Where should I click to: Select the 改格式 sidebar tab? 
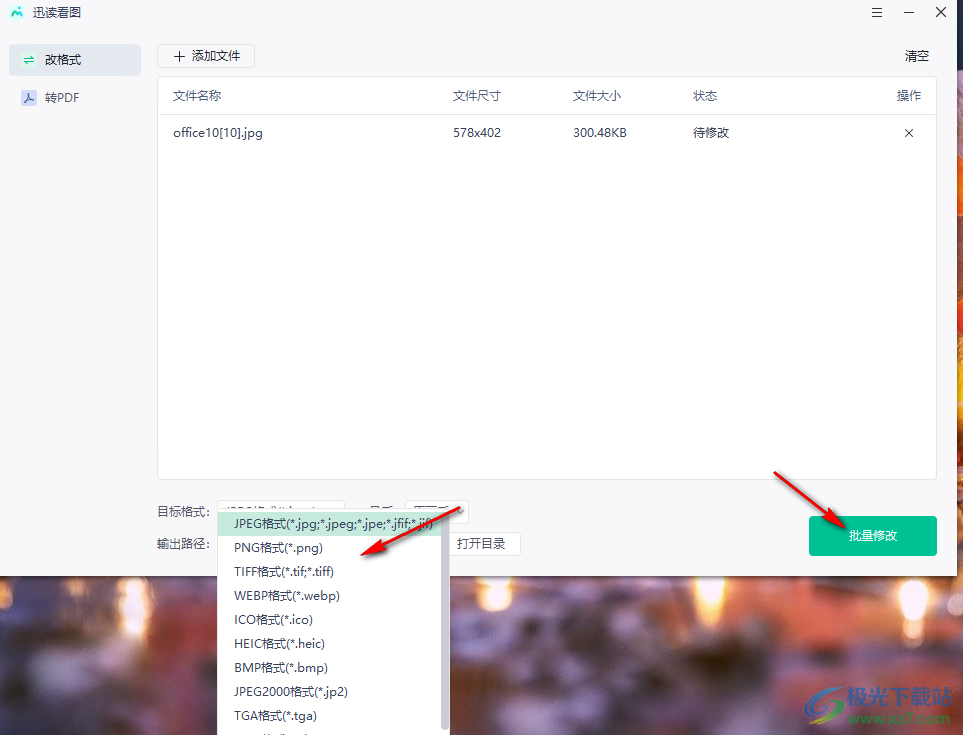pos(75,60)
